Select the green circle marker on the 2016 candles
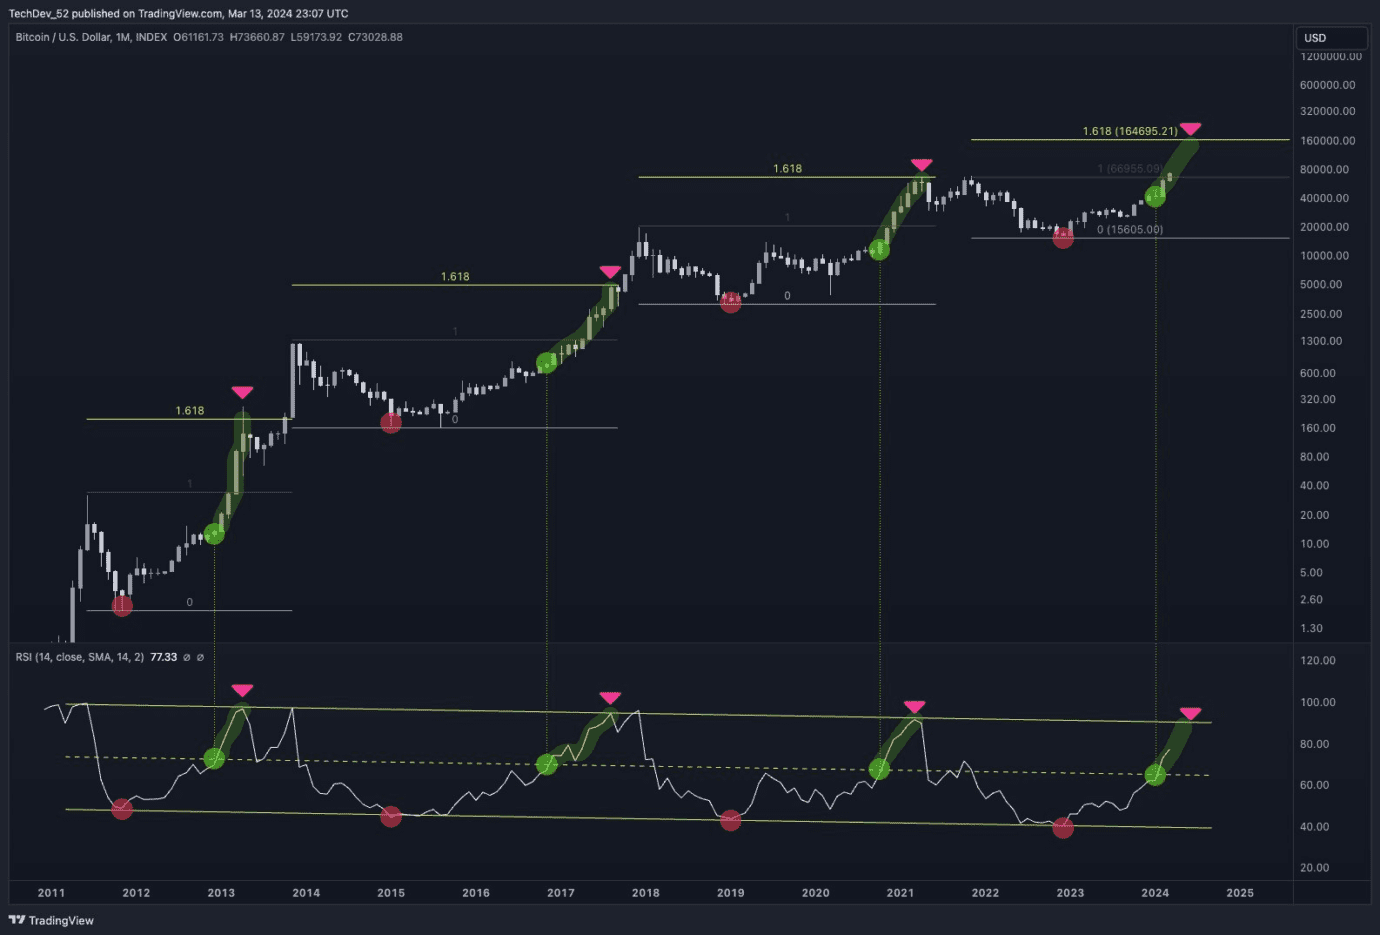 click(x=546, y=363)
